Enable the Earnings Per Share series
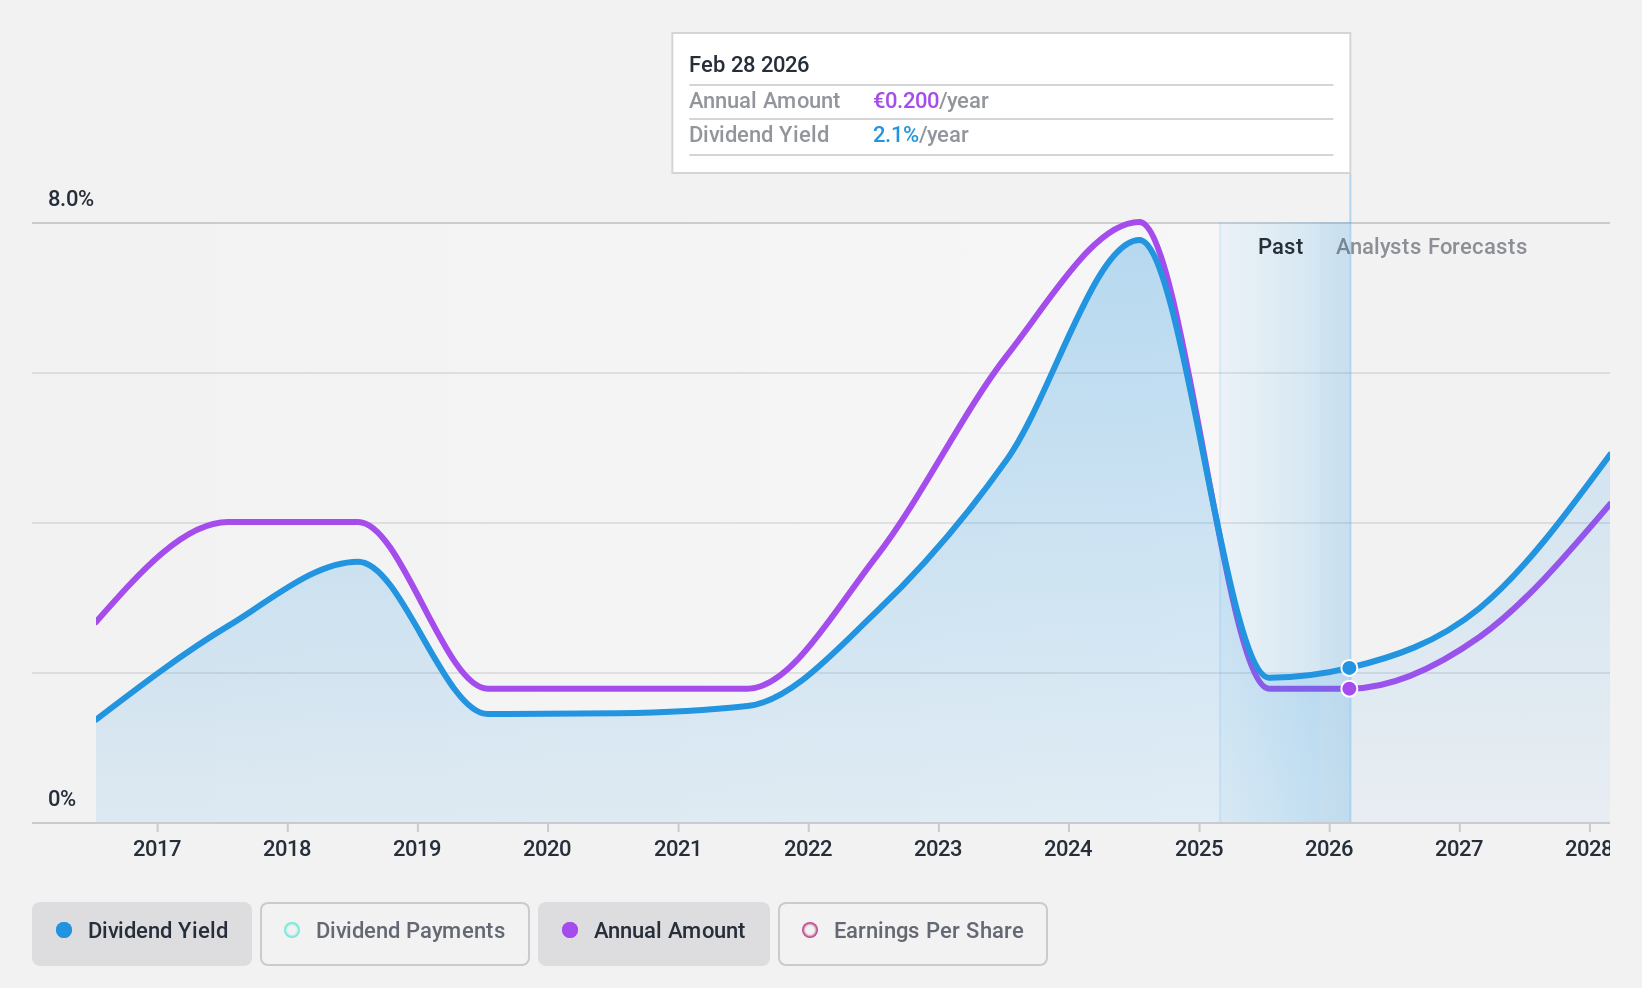 click(911, 931)
